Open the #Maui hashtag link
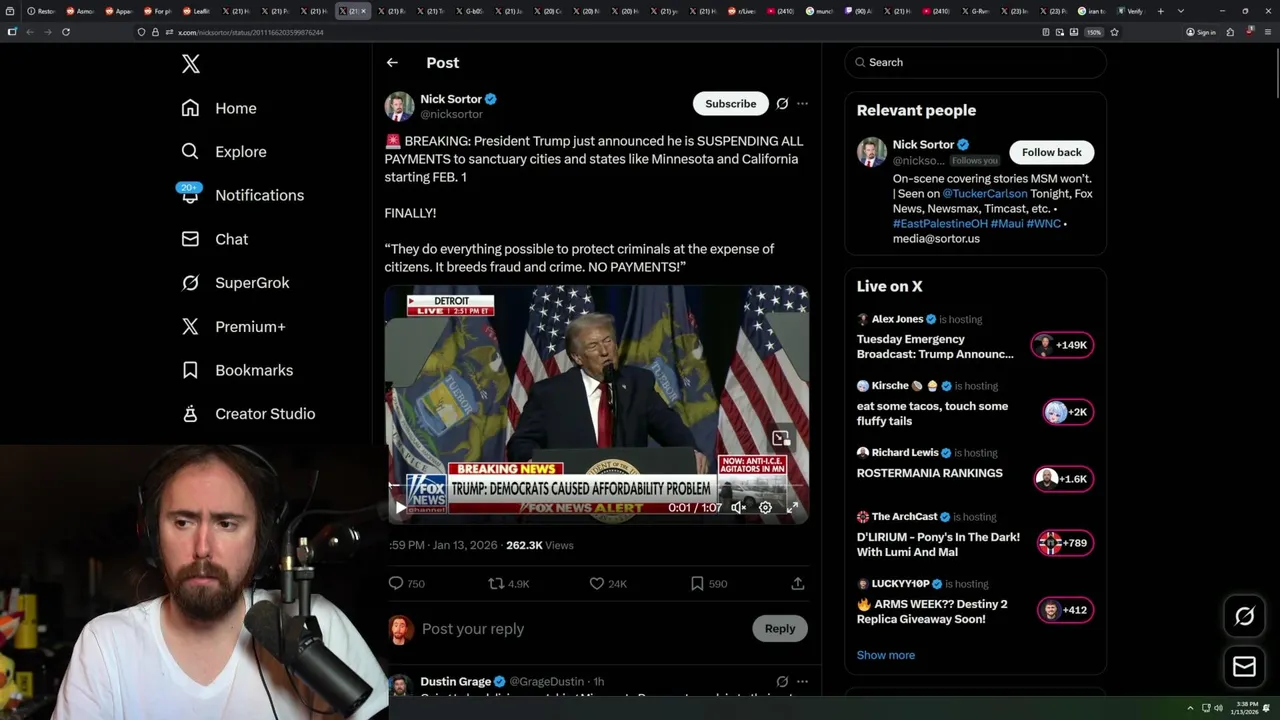This screenshot has width=1280, height=720. pyautogui.click(x=1006, y=224)
